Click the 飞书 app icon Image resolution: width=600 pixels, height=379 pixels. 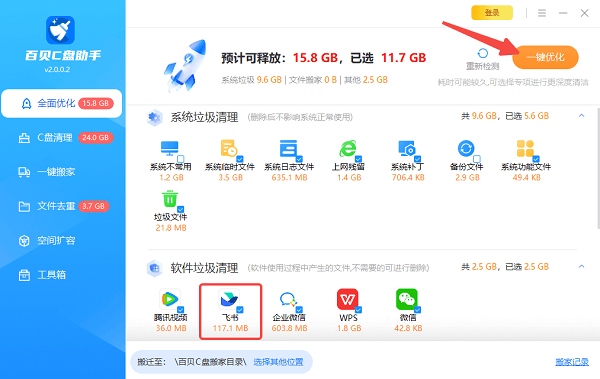click(x=229, y=299)
